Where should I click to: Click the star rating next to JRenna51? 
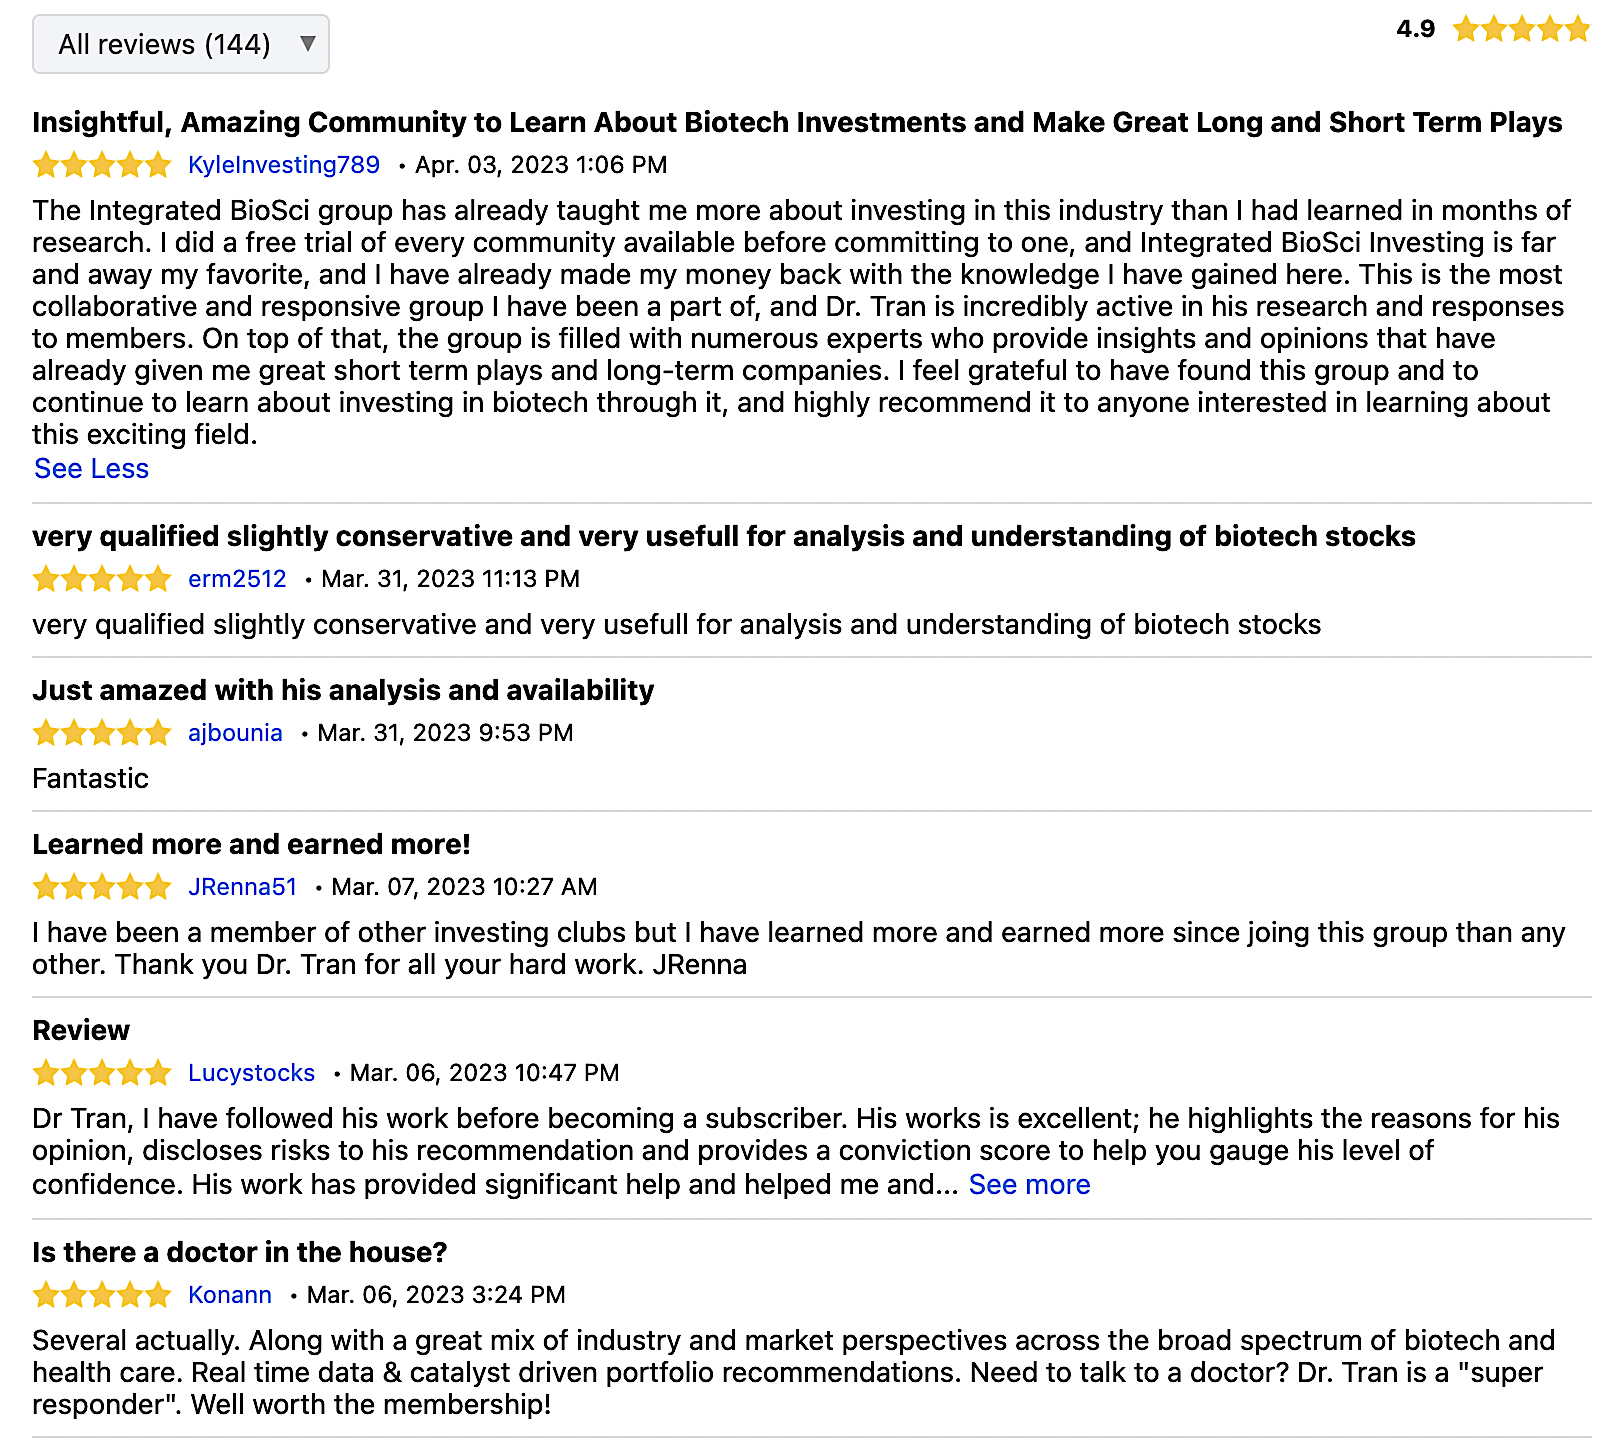coord(102,887)
